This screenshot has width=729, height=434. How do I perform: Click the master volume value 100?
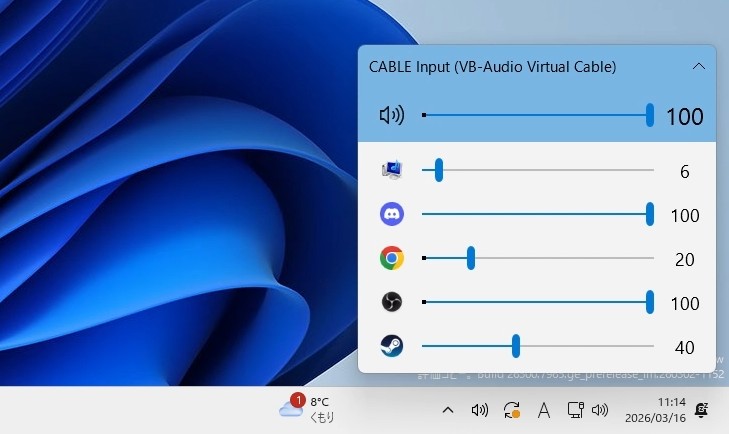point(684,116)
